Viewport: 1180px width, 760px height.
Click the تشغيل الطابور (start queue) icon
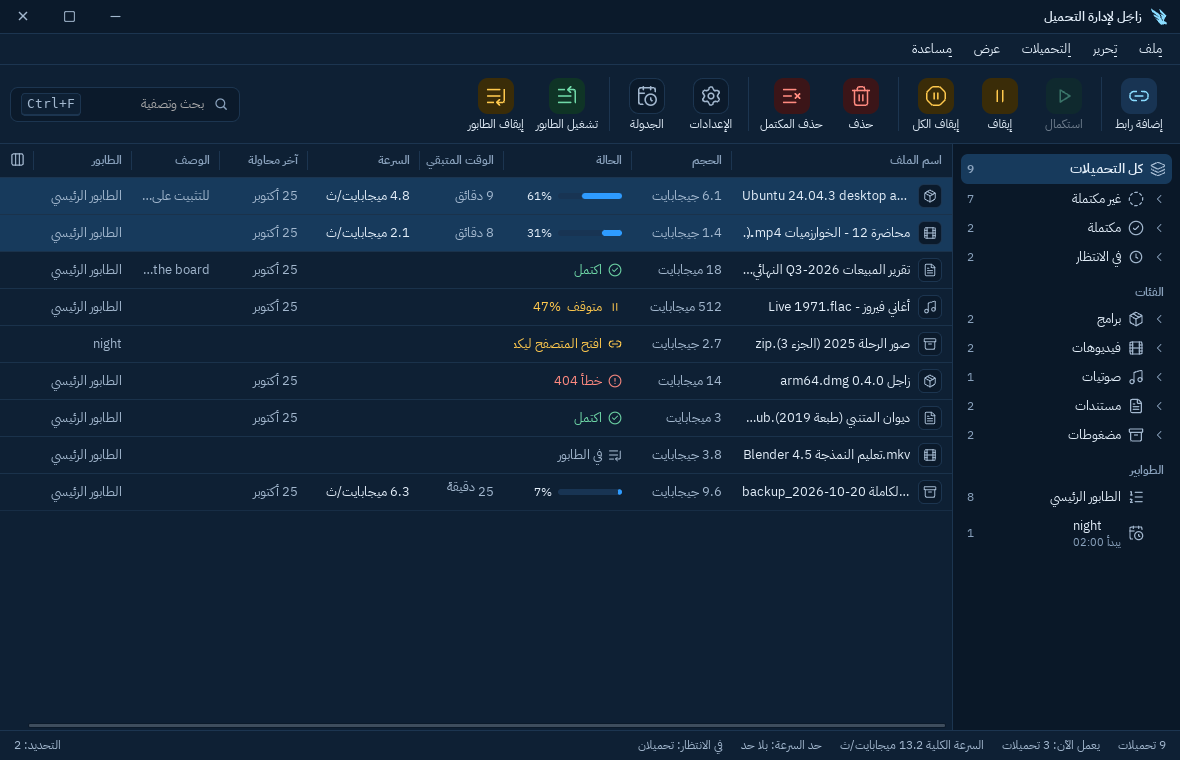(x=567, y=96)
